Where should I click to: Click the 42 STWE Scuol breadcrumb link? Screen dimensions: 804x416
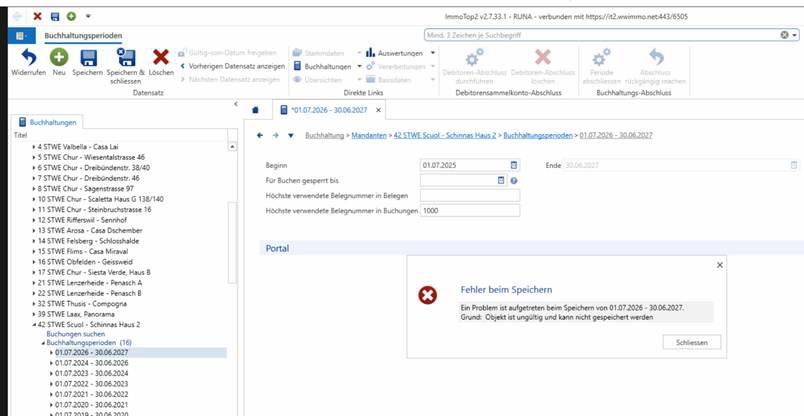[x=445, y=135]
